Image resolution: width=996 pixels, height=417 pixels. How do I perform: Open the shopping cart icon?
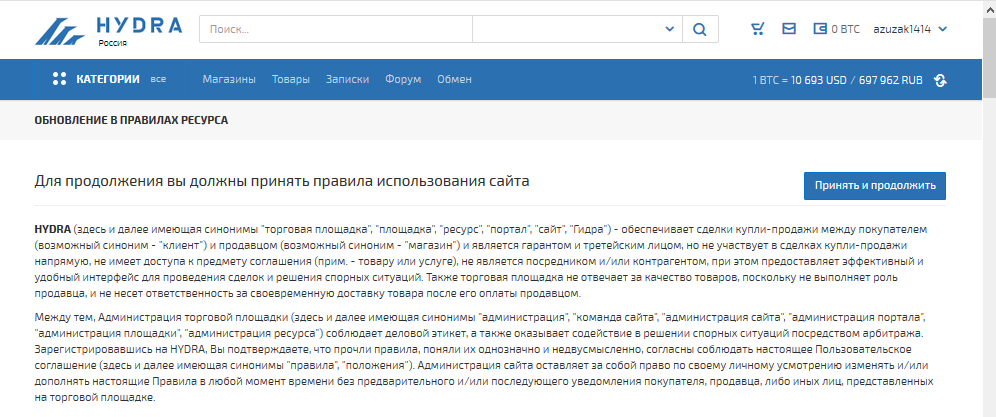pos(757,29)
